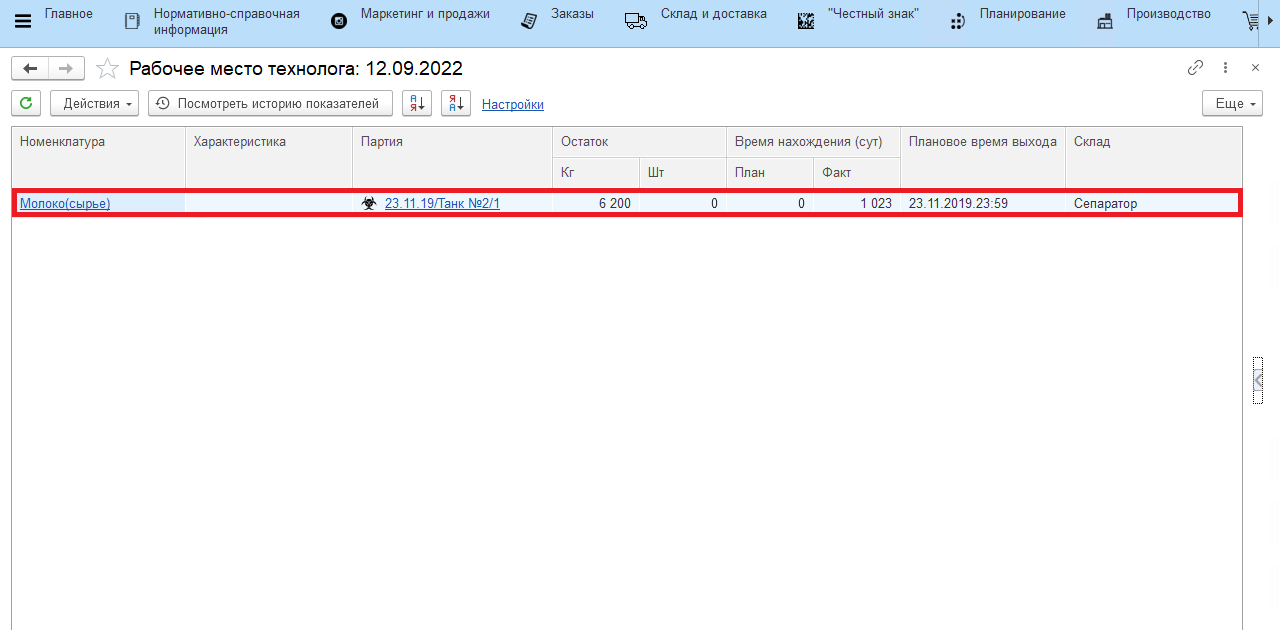Go back using the left arrow
Viewport: 1280px width, 630px height.
(30, 68)
